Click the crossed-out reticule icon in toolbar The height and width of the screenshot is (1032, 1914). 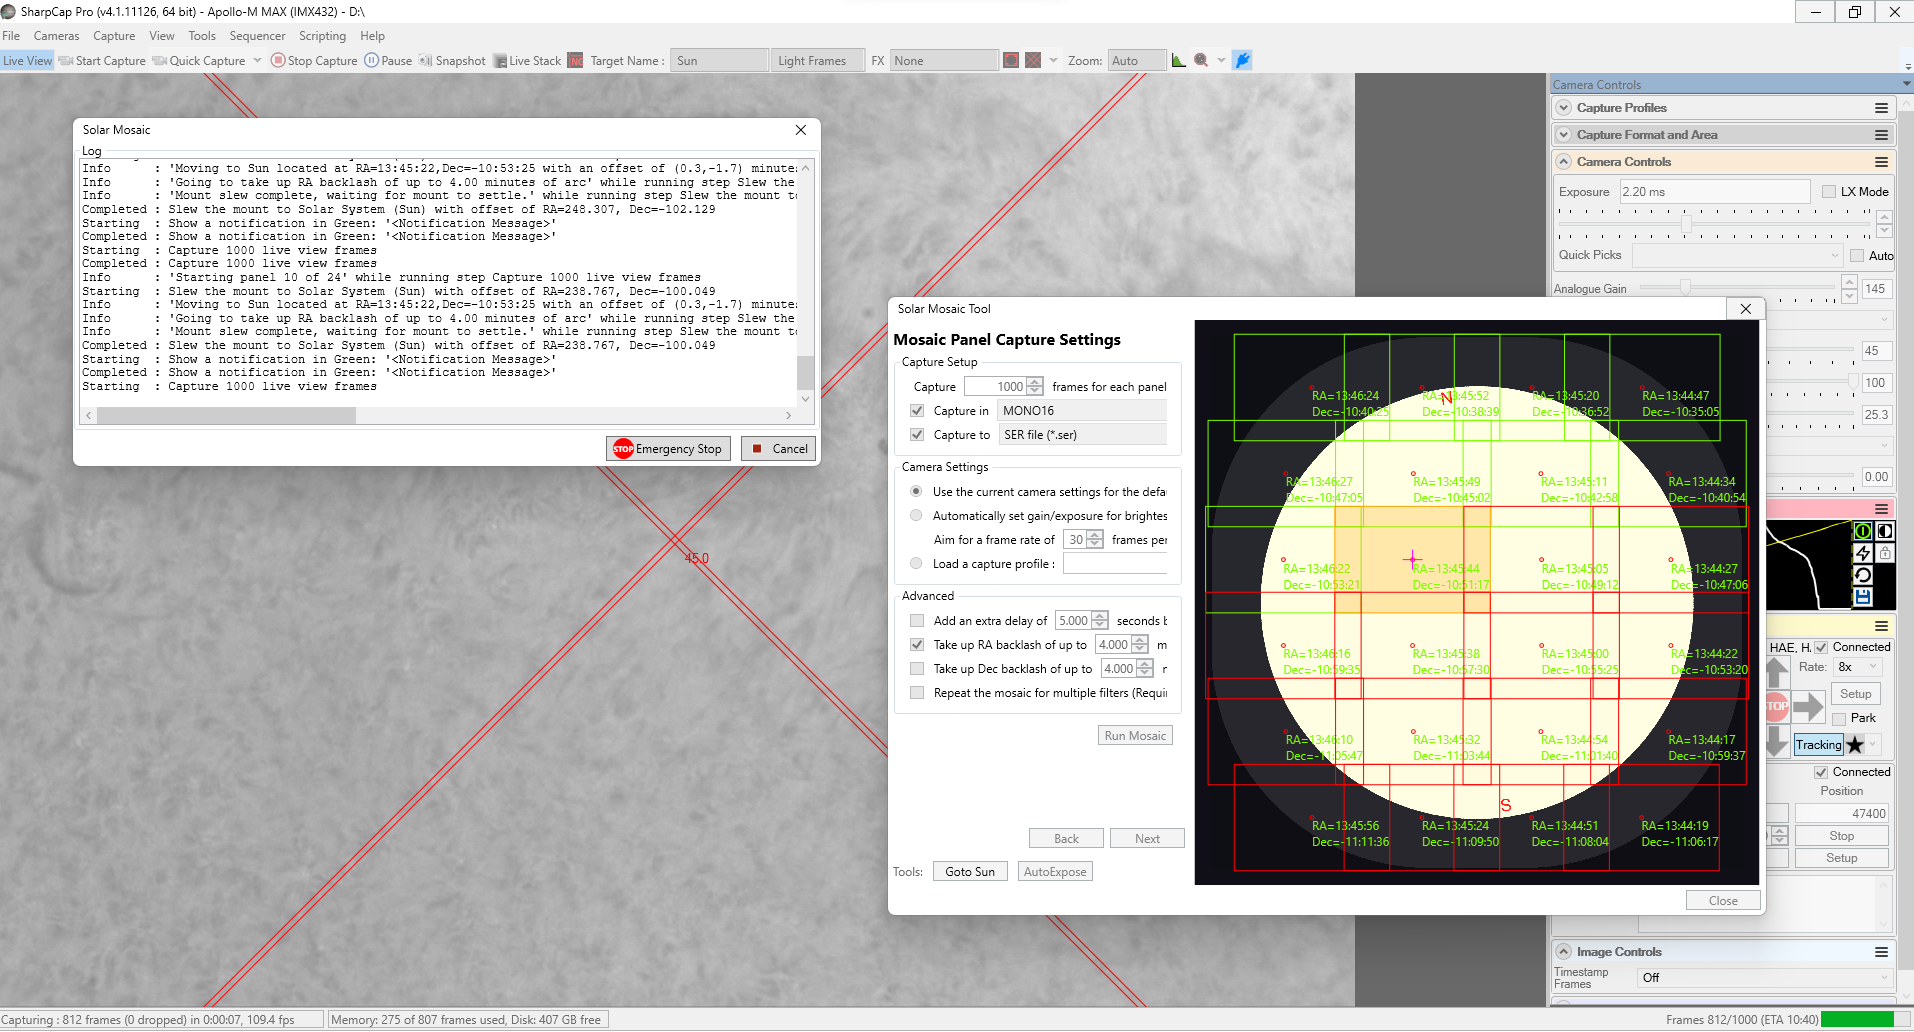(x=1033, y=60)
